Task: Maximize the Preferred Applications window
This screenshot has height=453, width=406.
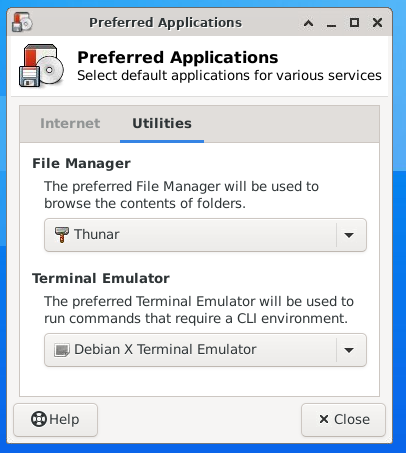Action: 354,23
